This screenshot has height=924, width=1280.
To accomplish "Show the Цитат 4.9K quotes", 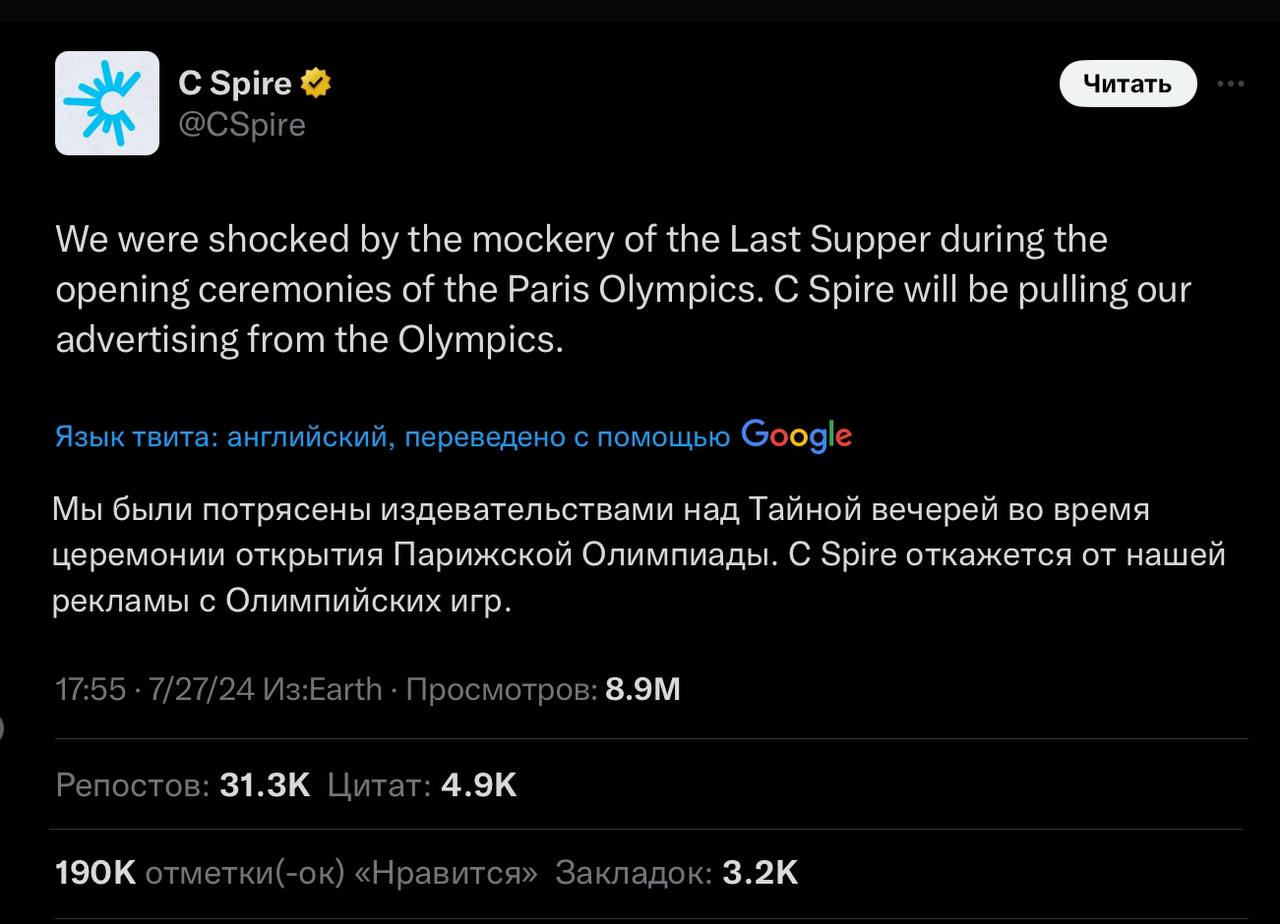I will [422, 785].
